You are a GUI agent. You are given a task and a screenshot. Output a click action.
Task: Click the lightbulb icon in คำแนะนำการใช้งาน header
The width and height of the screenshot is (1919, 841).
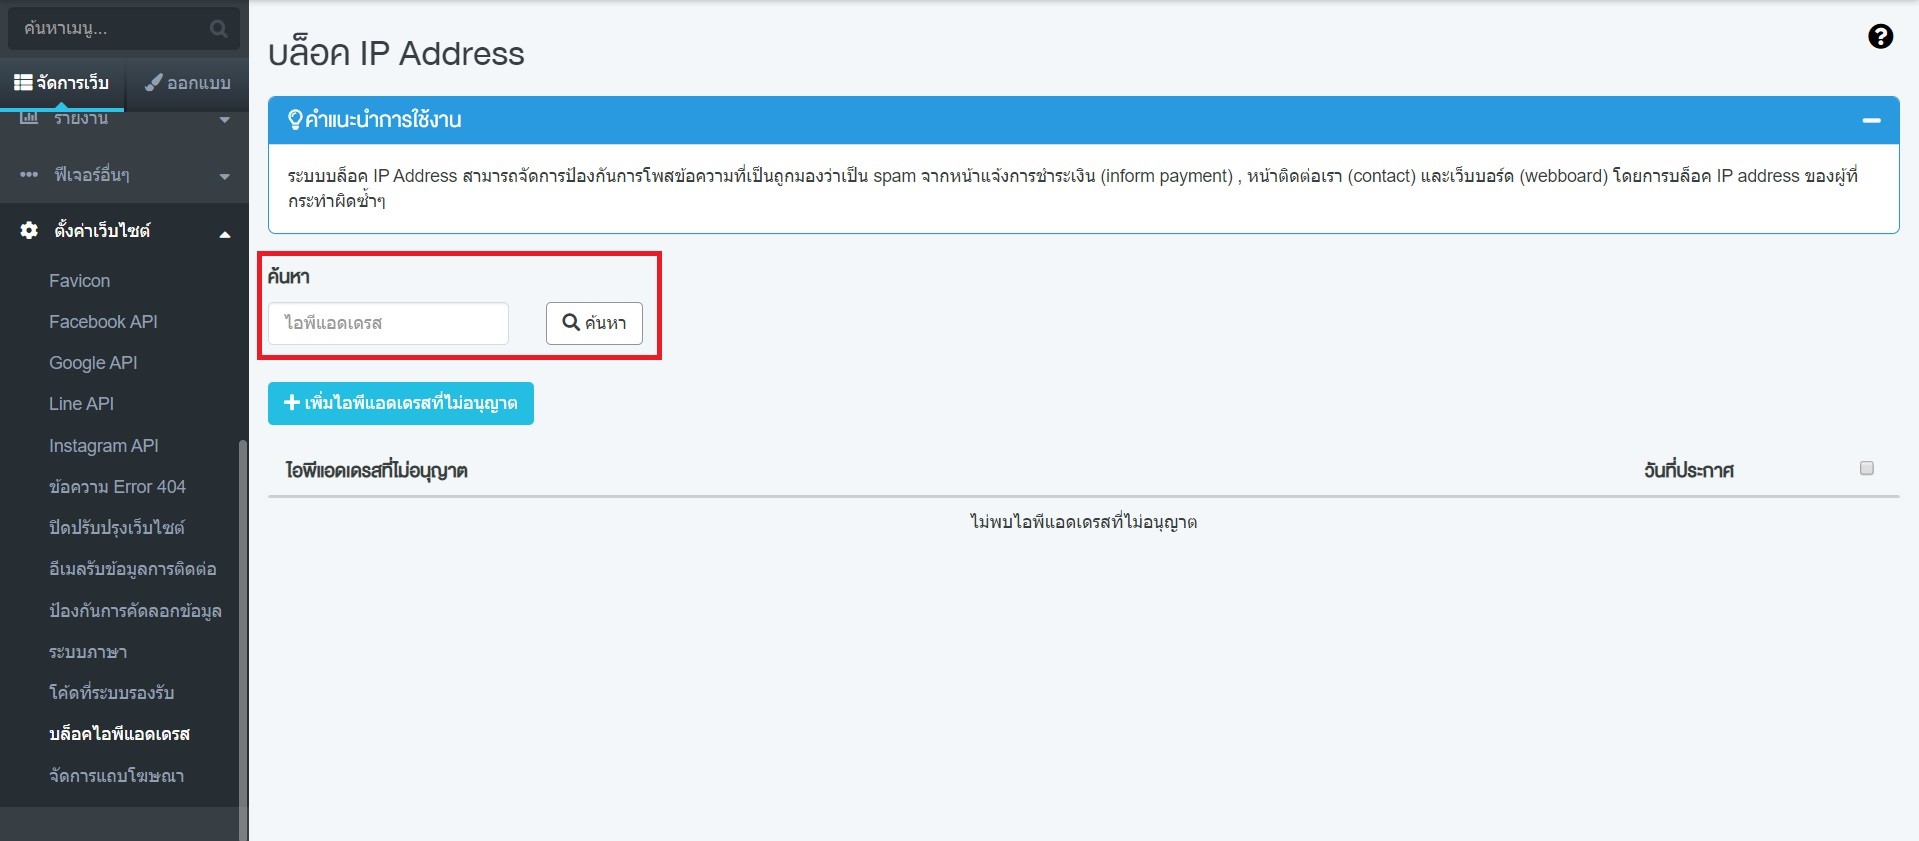click(294, 120)
